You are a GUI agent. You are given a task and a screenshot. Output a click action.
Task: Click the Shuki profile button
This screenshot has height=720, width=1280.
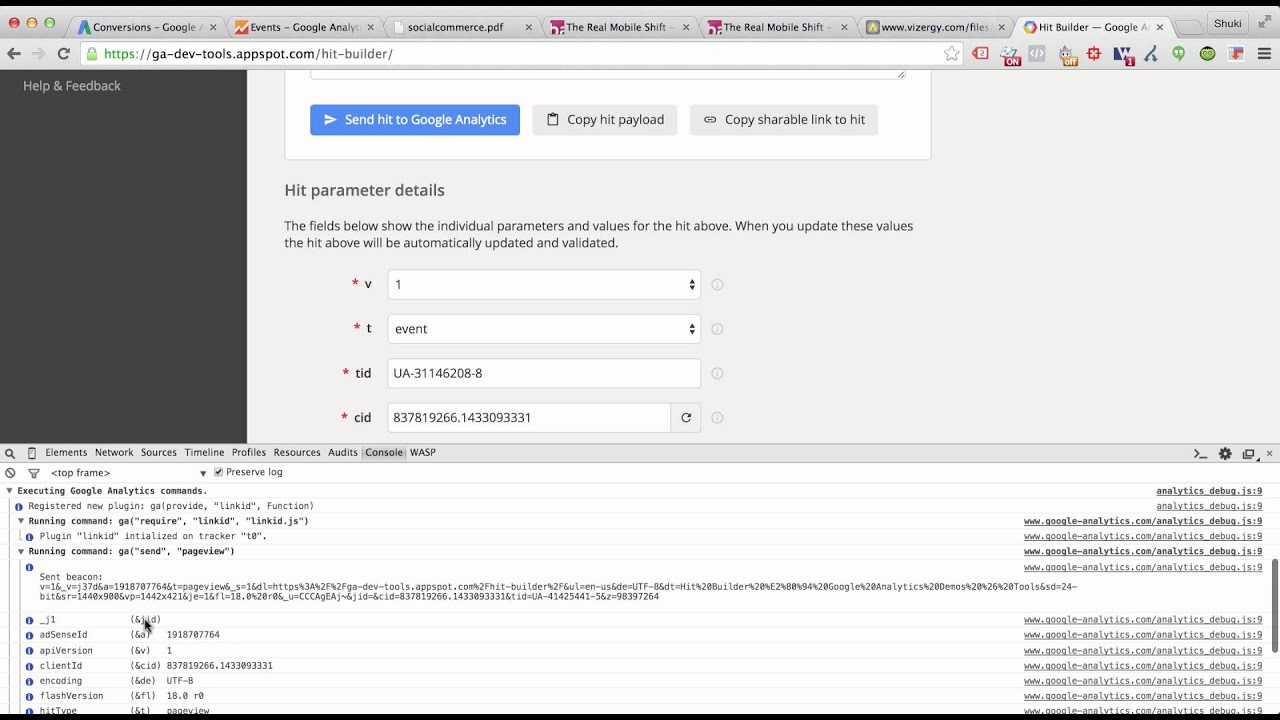click(x=1227, y=23)
